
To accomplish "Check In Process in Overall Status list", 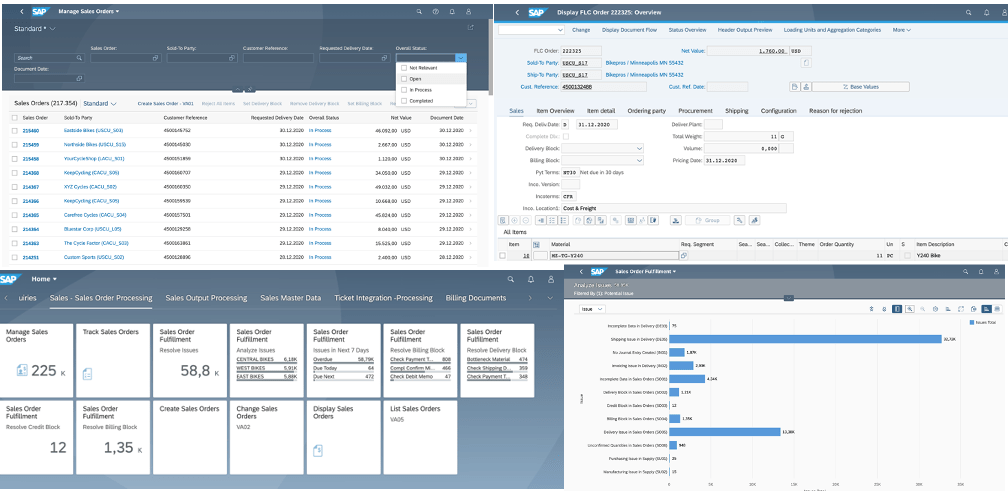I will [x=404, y=90].
